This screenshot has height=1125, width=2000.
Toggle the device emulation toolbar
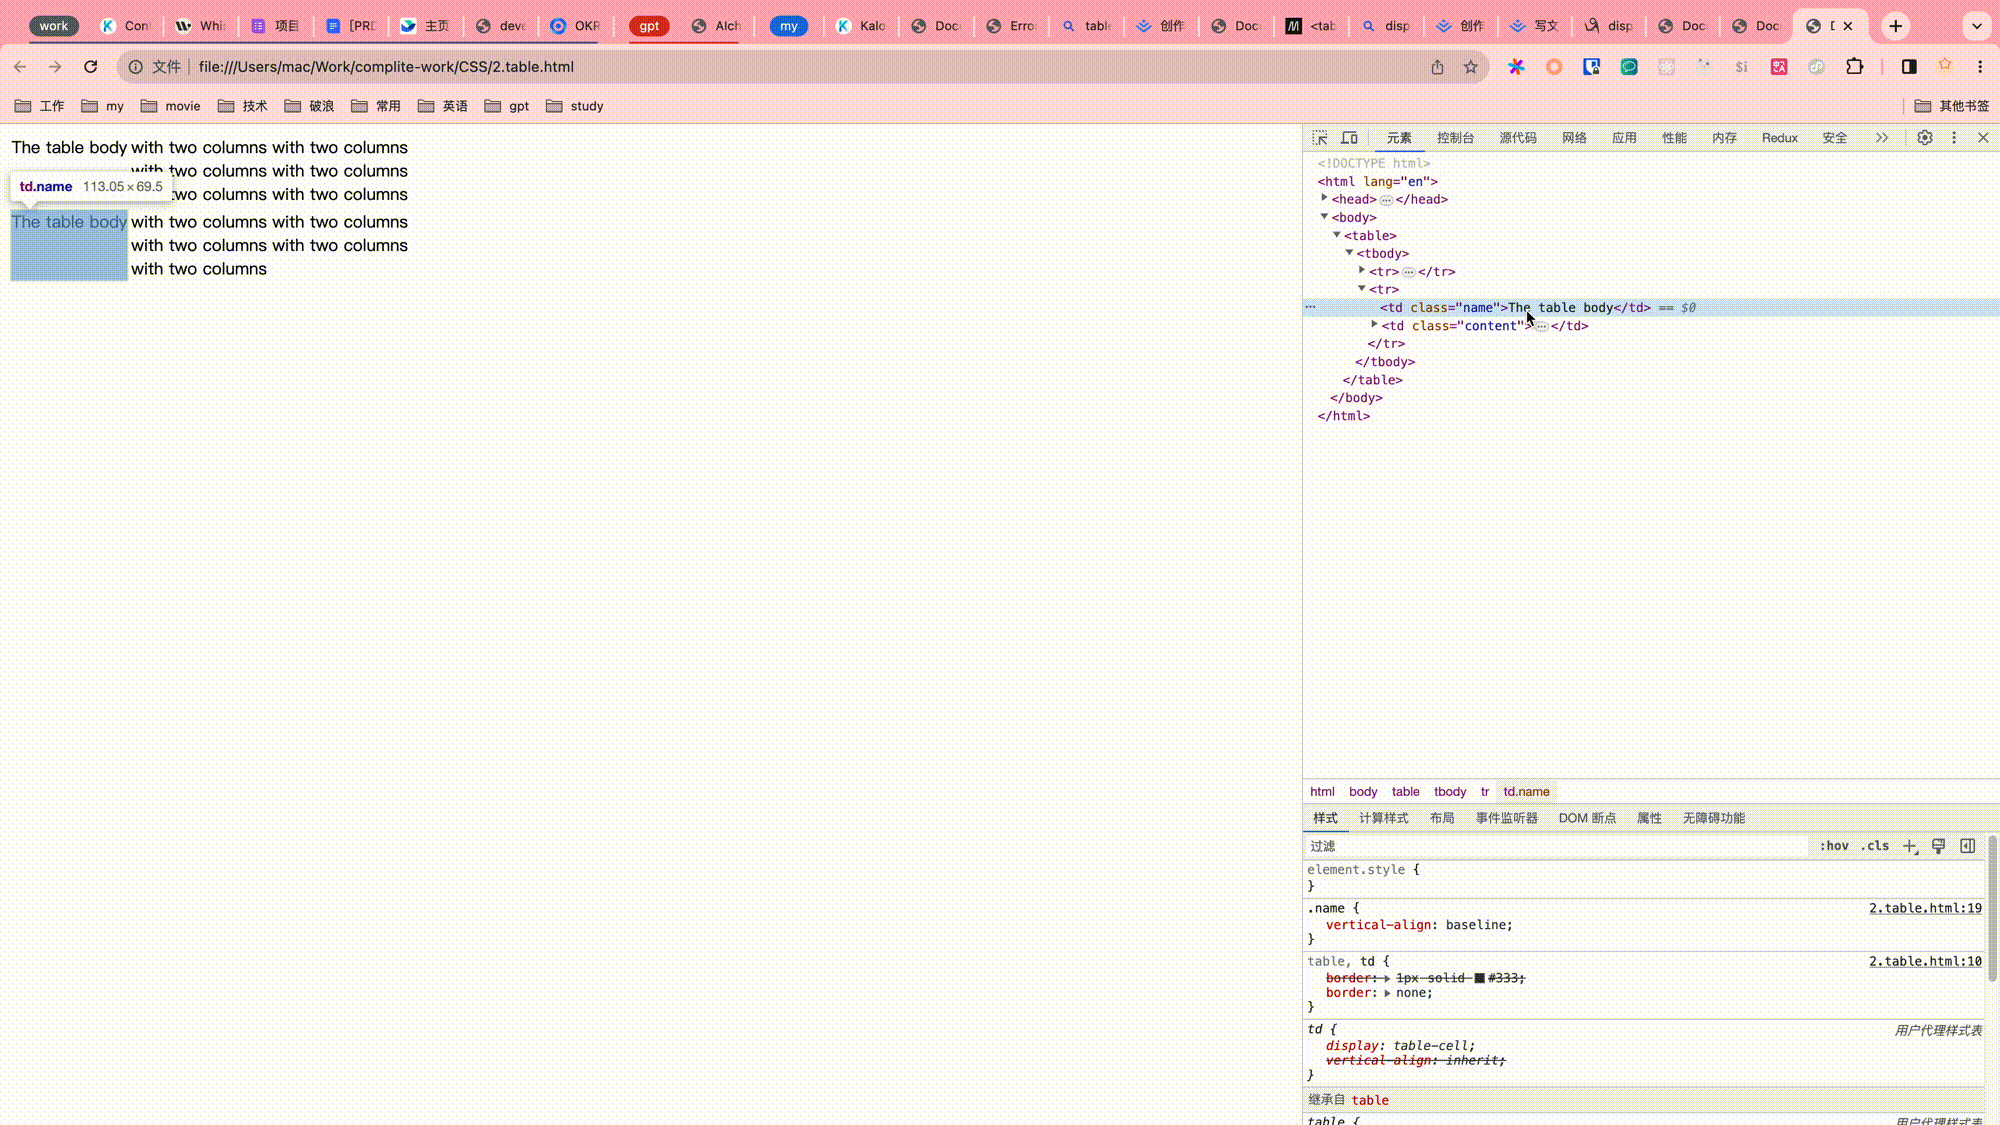coord(1349,137)
